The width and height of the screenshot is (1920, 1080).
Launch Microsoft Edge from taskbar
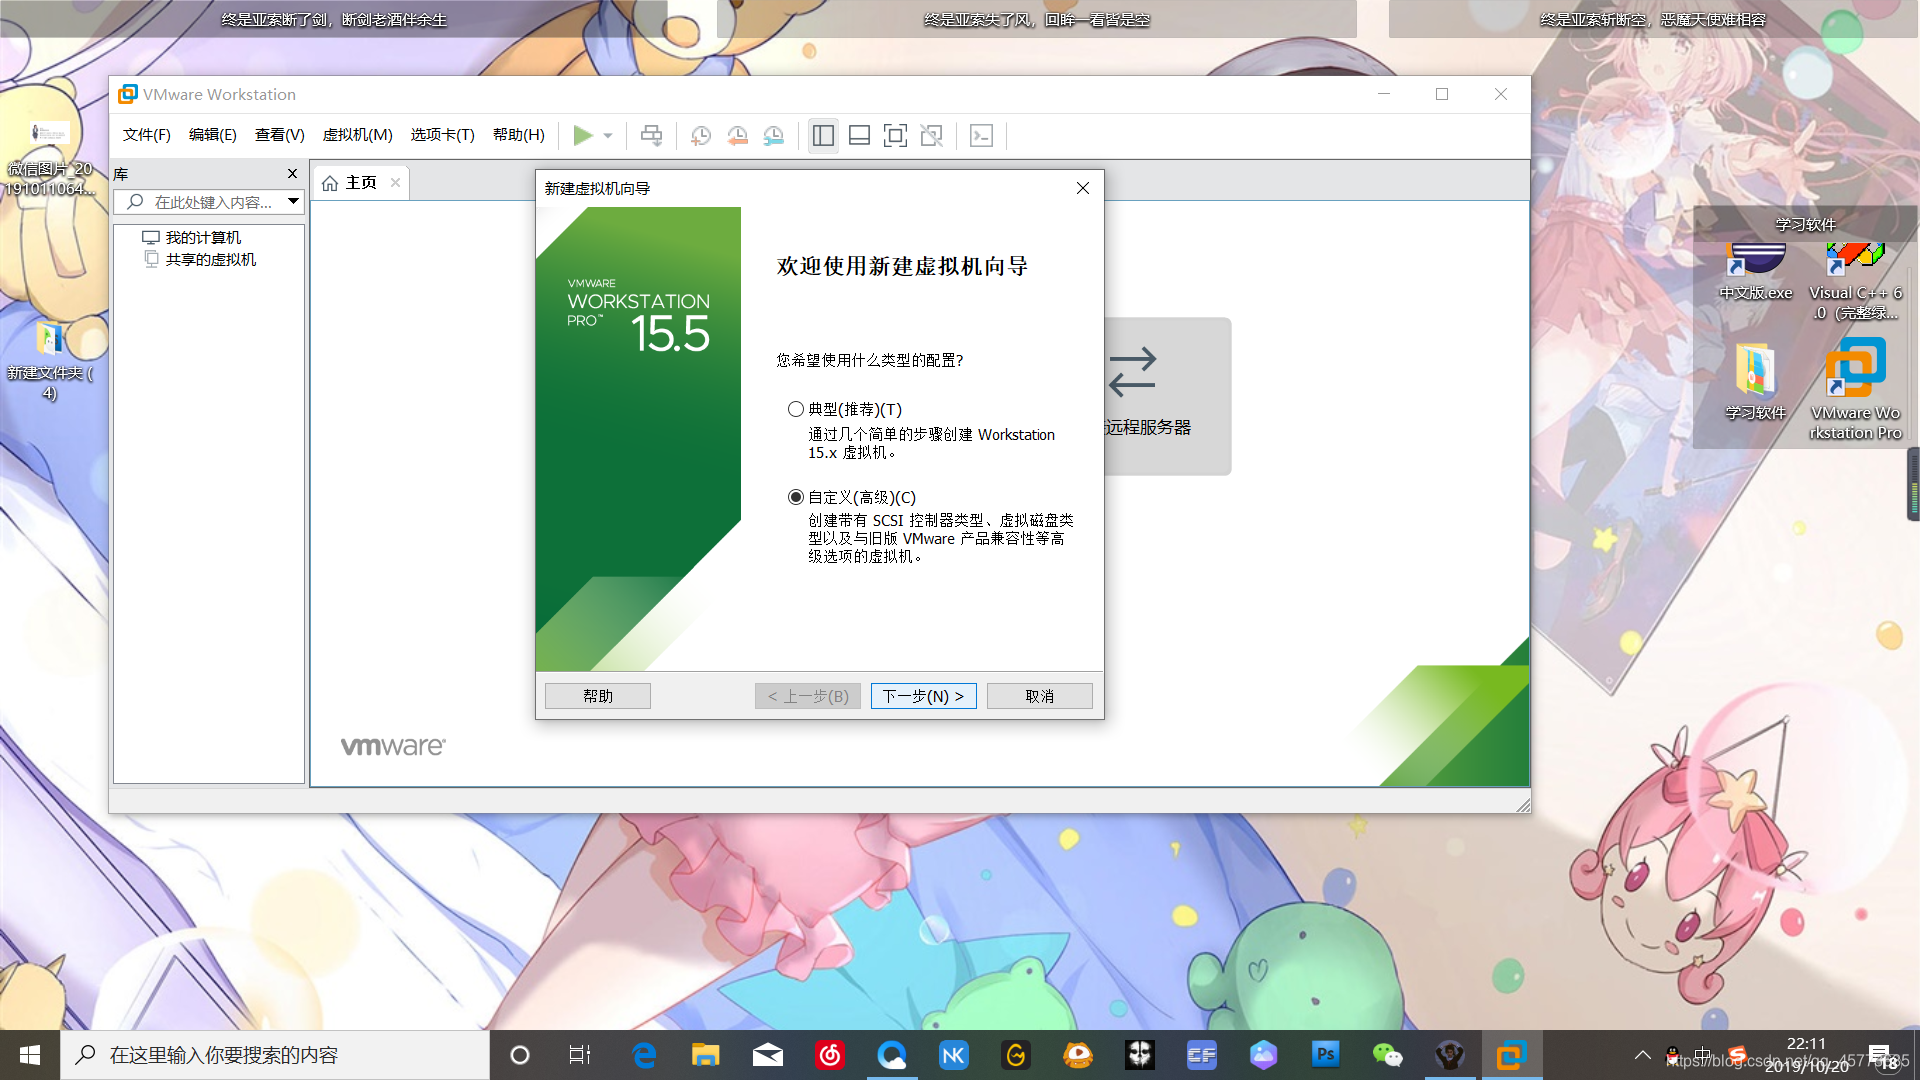(644, 1055)
